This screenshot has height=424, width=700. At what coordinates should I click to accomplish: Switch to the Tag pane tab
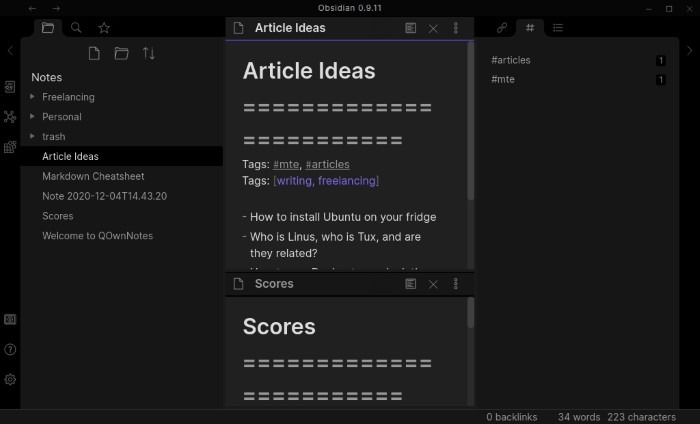pyautogui.click(x=530, y=28)
